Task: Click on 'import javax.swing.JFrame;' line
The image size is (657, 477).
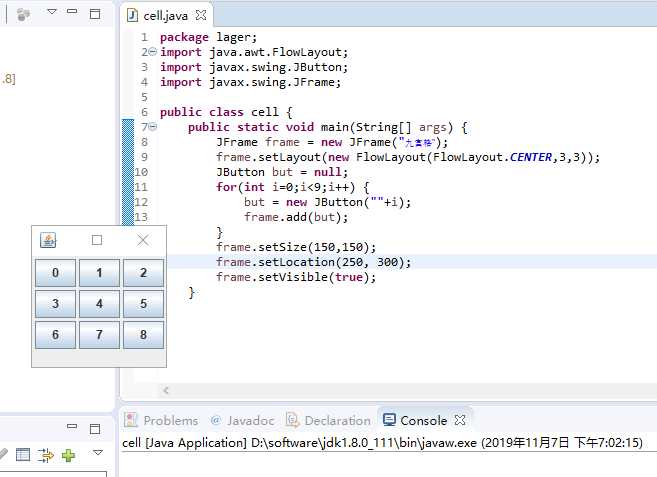Action: pos(251,82)
